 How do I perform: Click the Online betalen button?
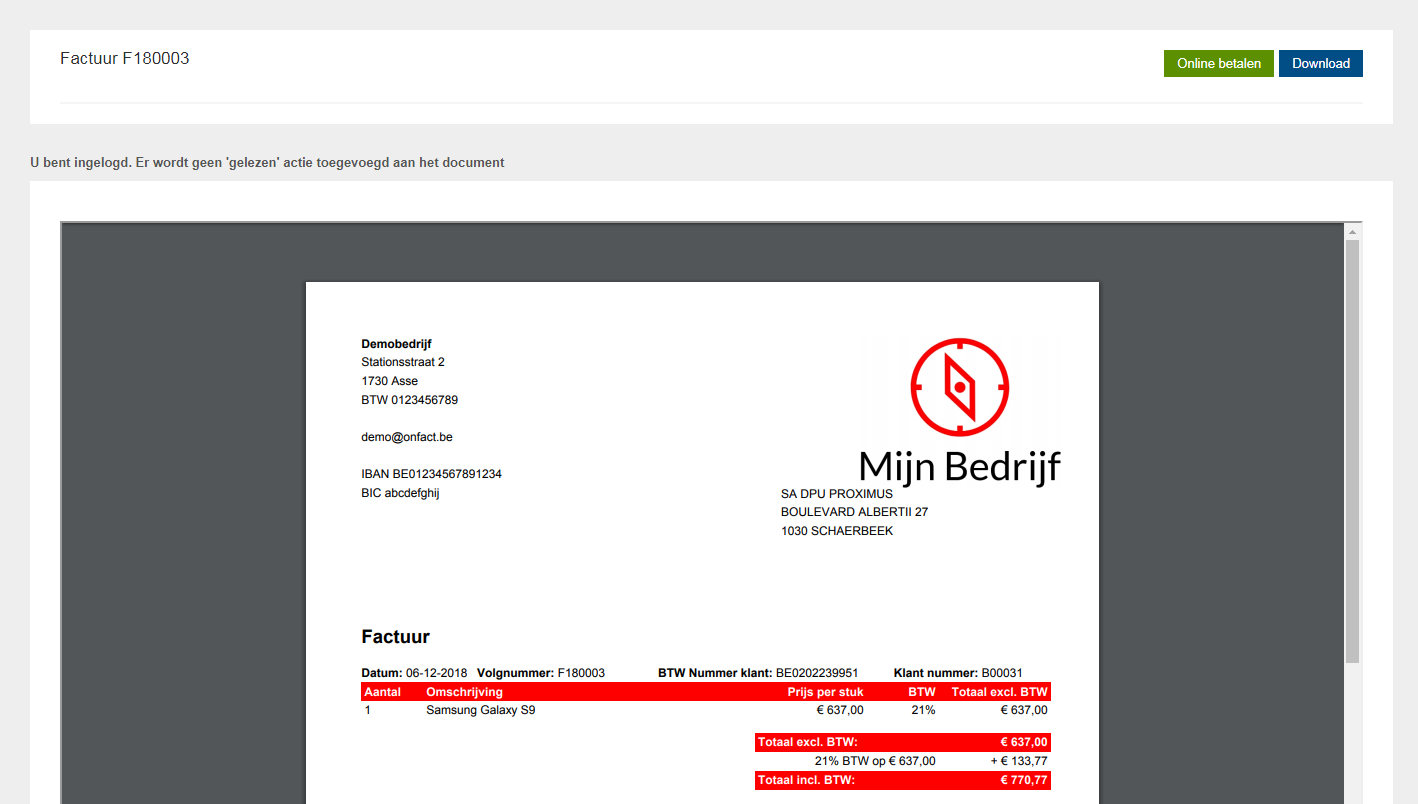[1218, 63]
